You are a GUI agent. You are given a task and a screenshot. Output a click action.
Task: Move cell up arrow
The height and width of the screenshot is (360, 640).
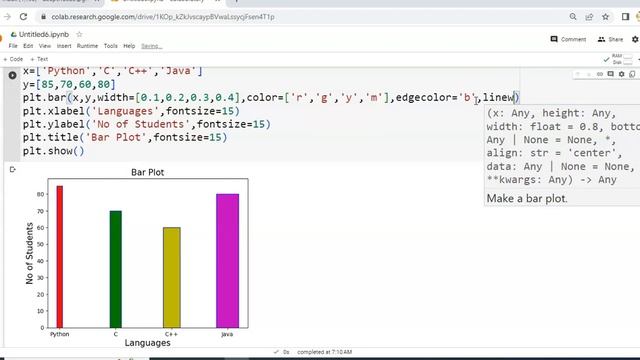(x=577, y=74)
